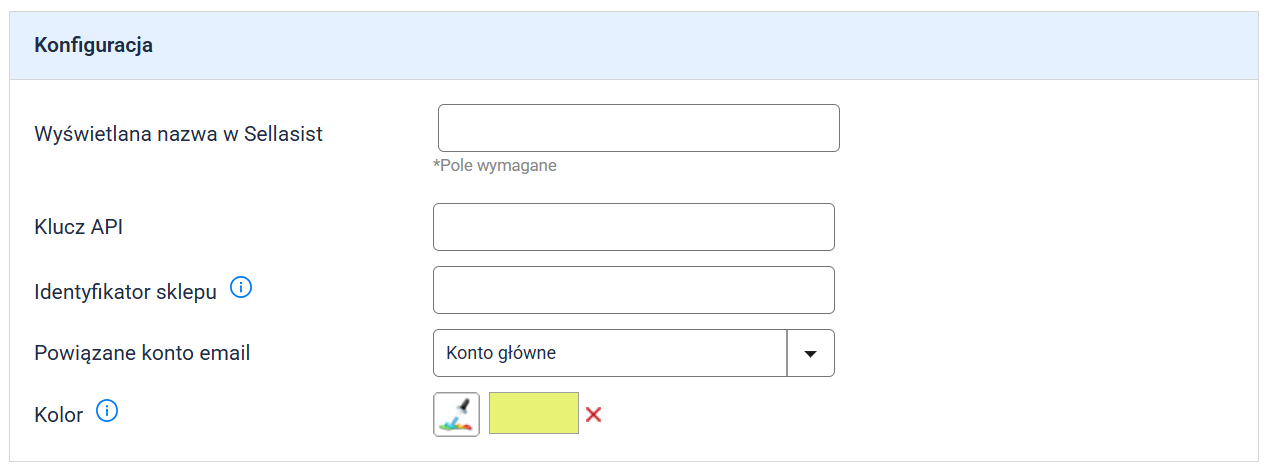Click into the Klucz API input field

[x=633, y=227]
